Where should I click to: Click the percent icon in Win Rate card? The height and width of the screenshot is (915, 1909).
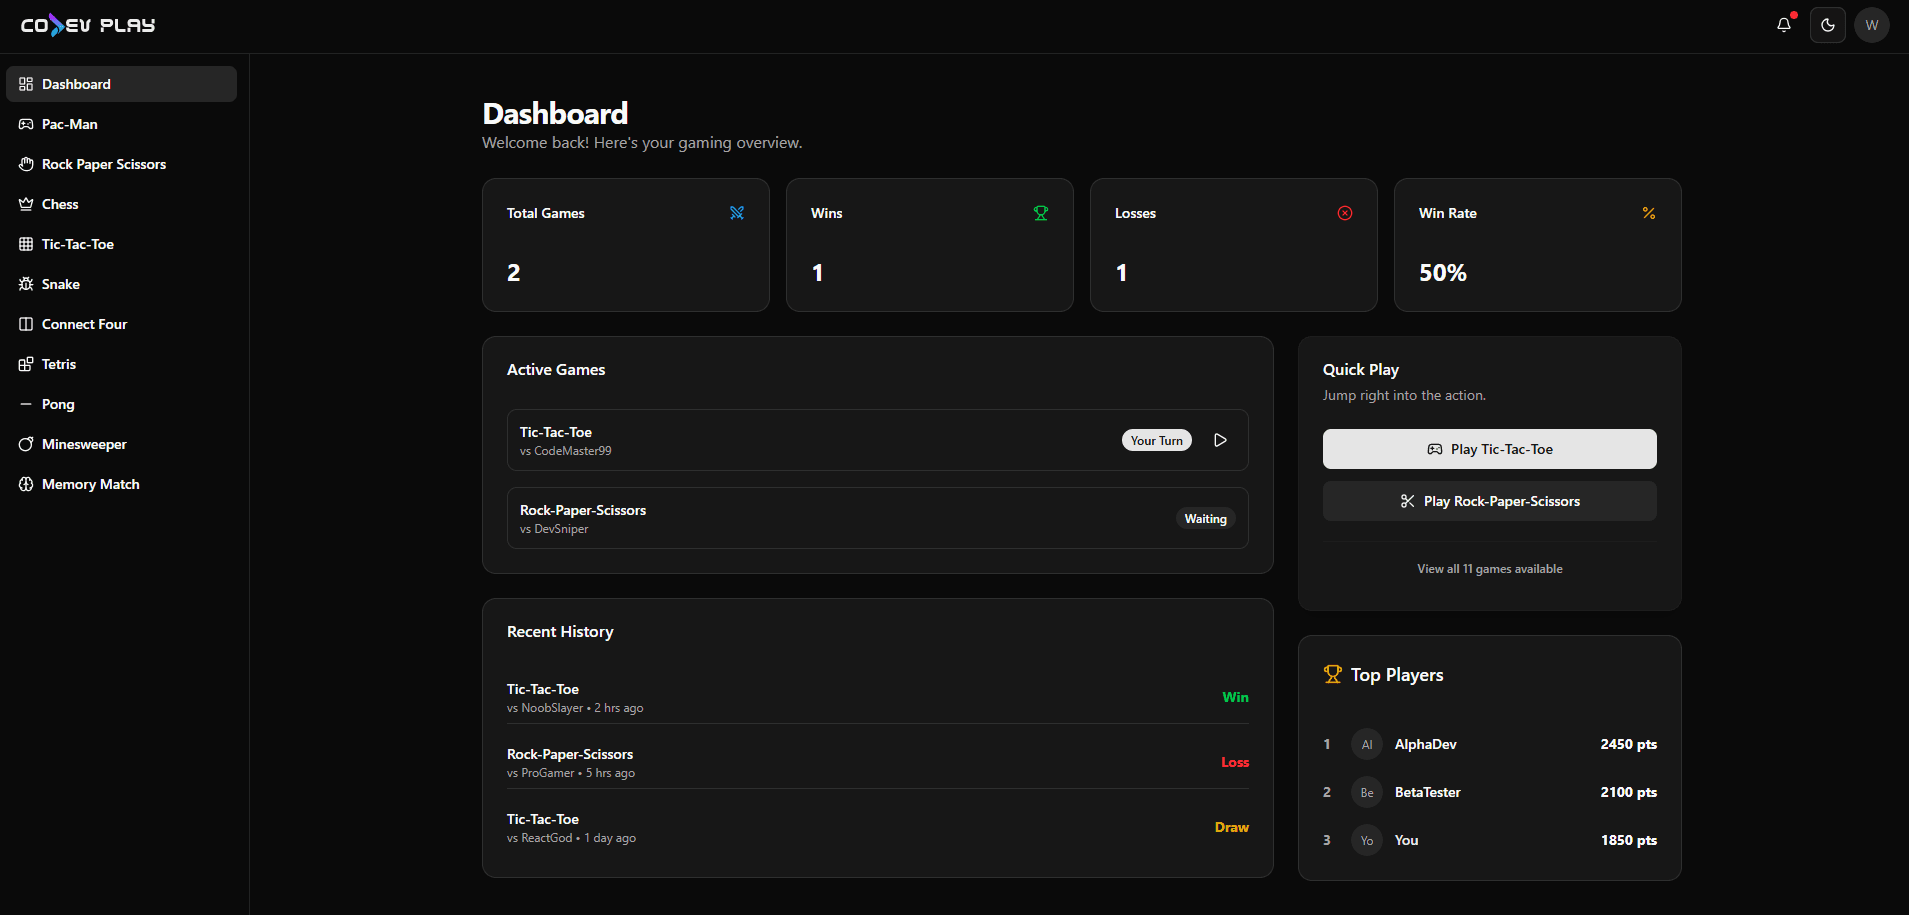(x=1649, y=213)
